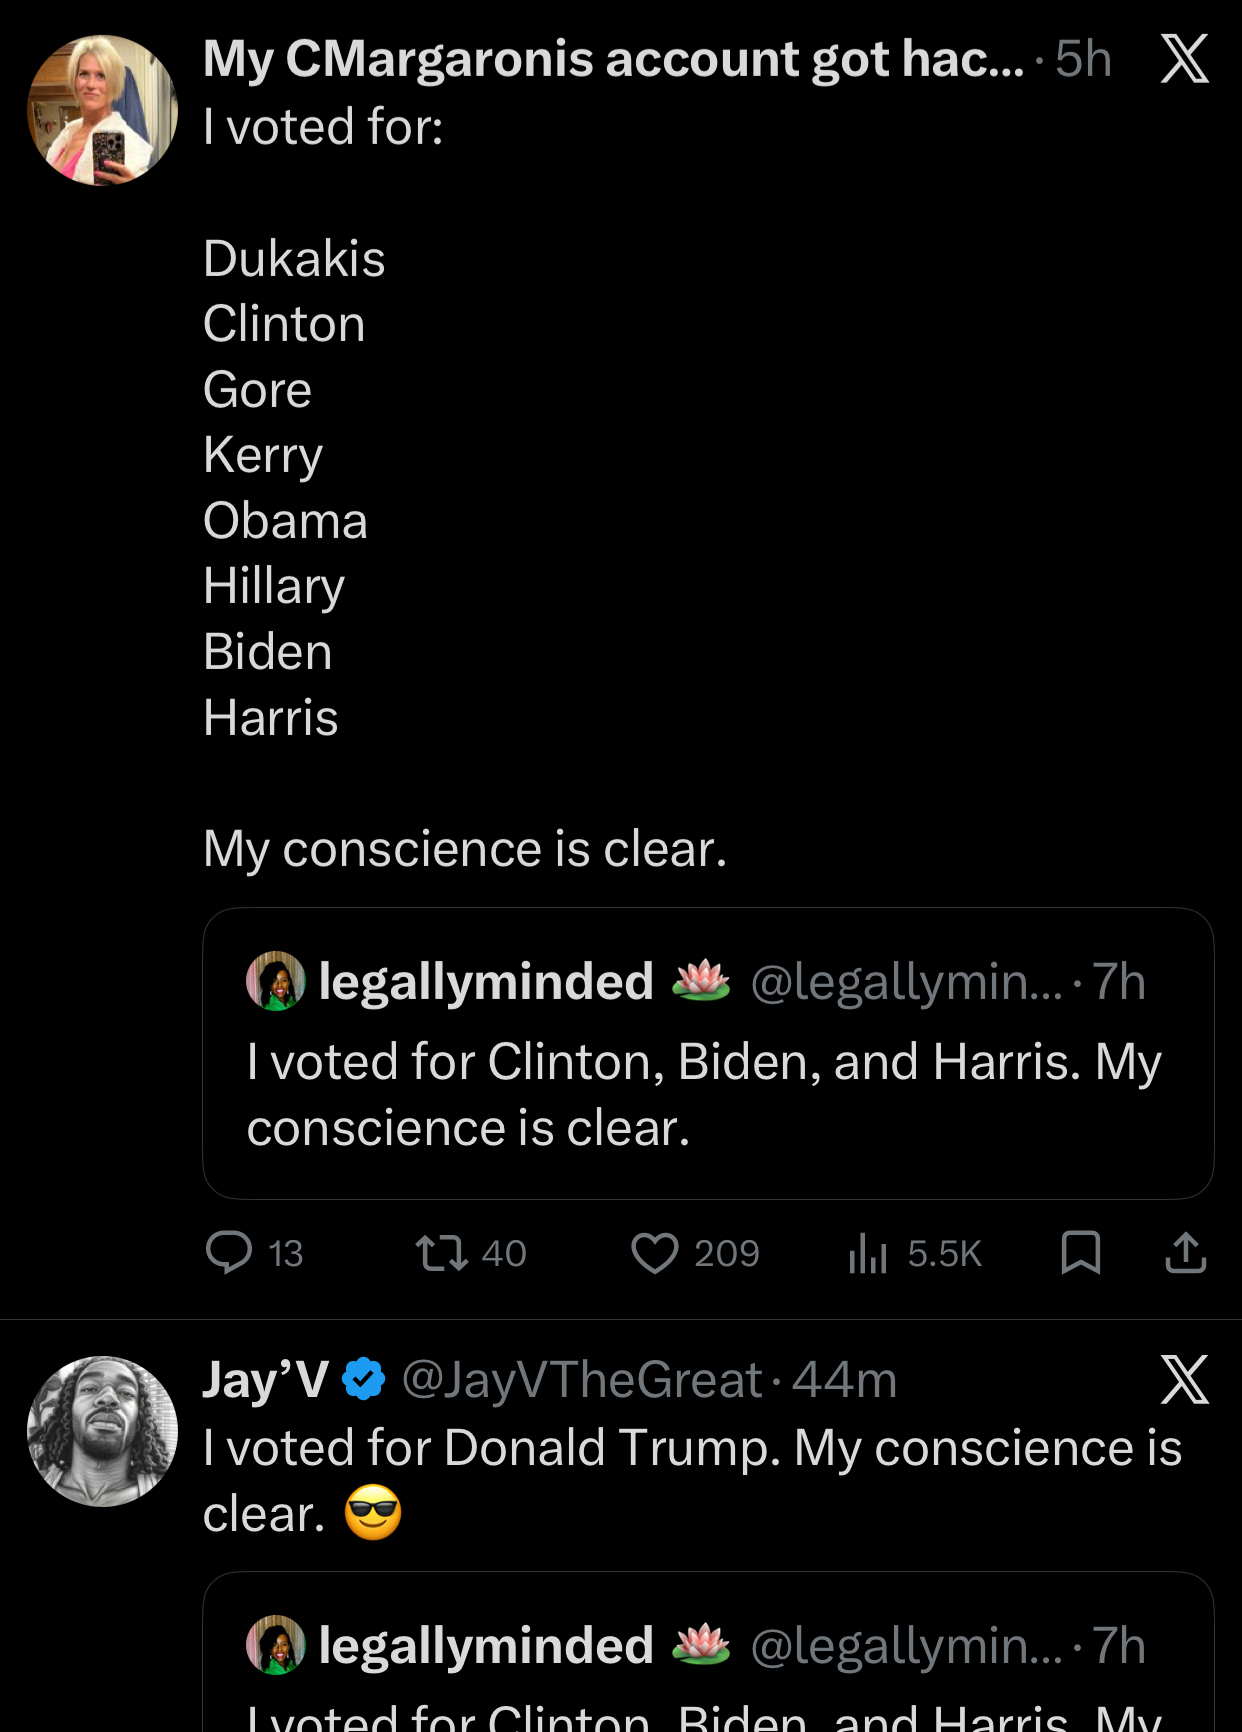Image resolution: width=1242 pixels, height=1732 pixels.
Task: Repost the CMargaronis post with 40 reposts
Action: pyautogui.click(x=442, y=1252)
